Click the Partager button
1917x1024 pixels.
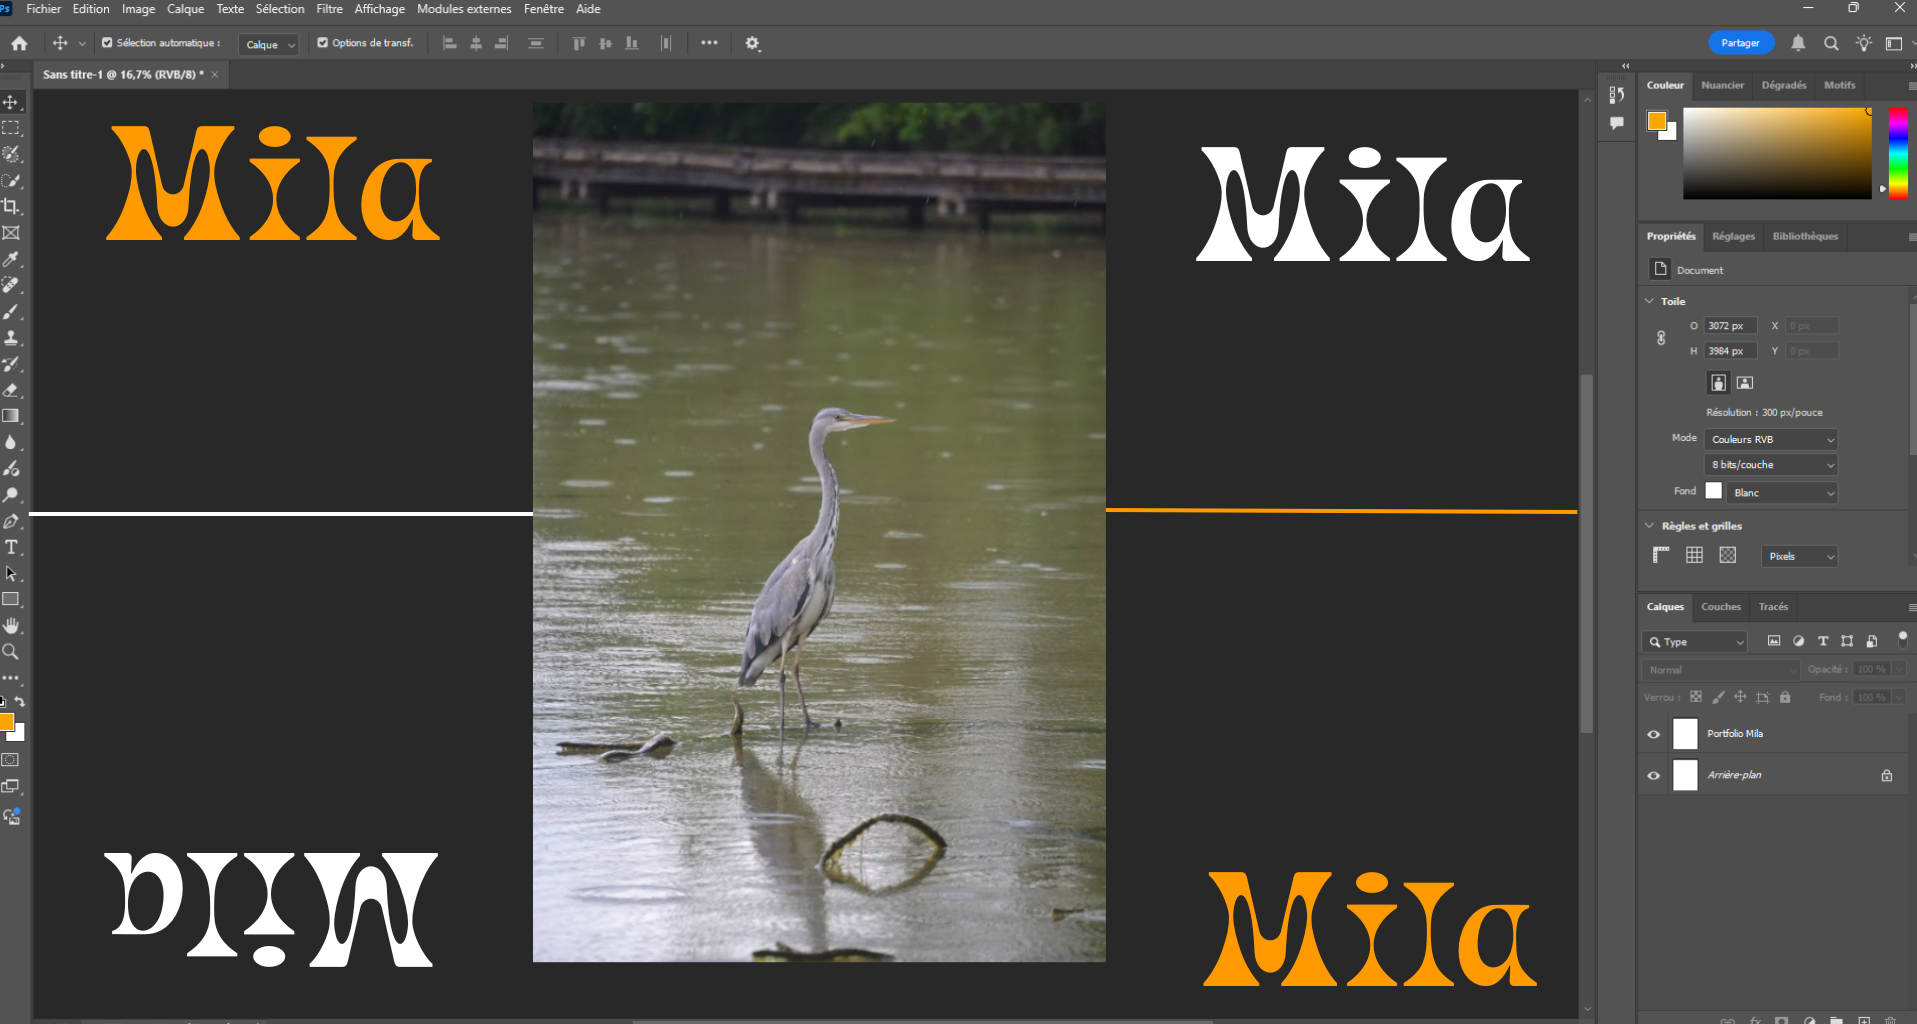coord(1740,43)
